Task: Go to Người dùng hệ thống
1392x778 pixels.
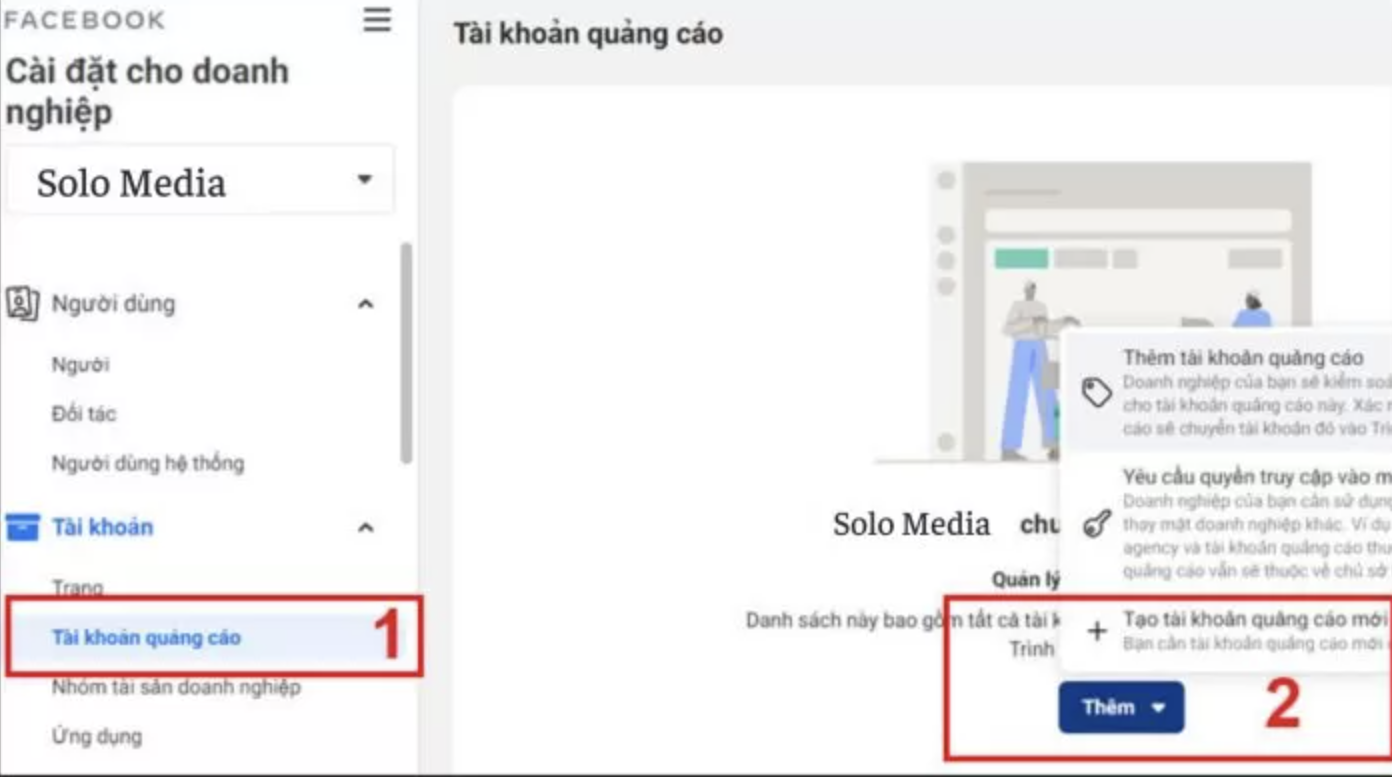Action: click(148, 463)
